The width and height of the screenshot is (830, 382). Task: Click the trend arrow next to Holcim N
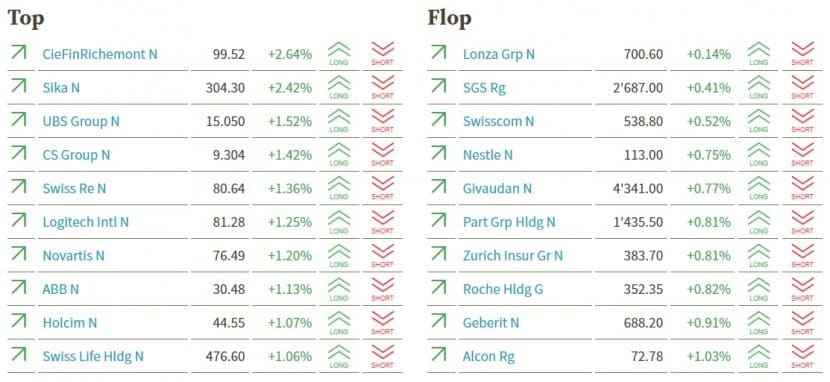19,321
